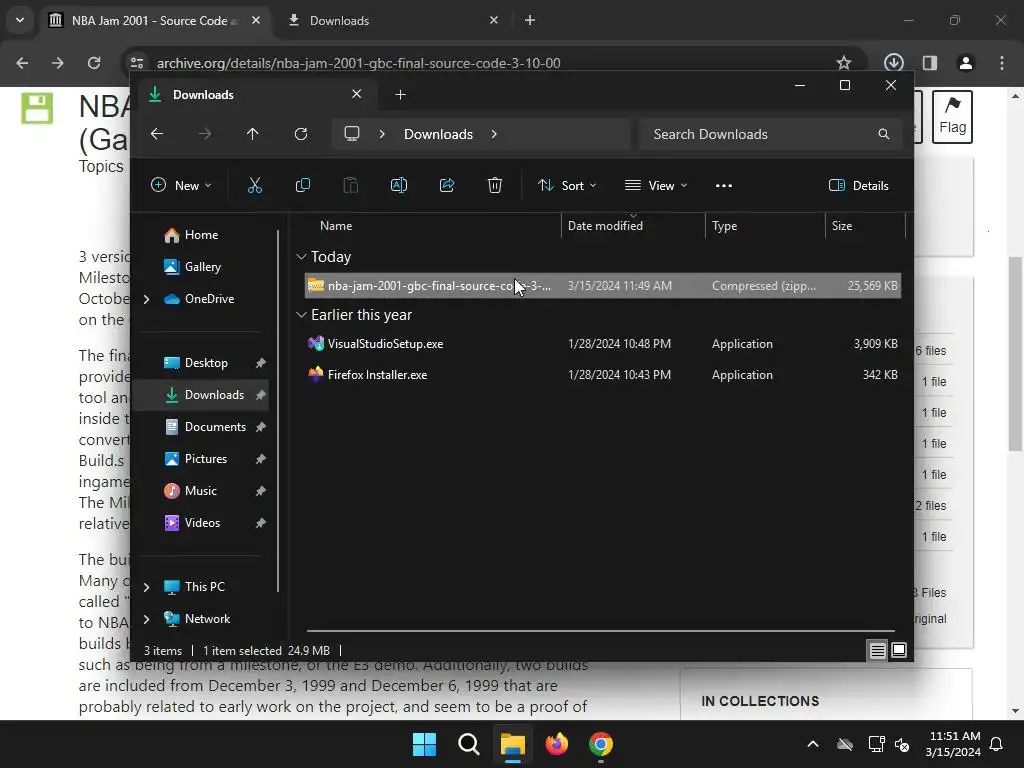Click the Cut scissors icon in Explorer toolbar

[255, 185]
